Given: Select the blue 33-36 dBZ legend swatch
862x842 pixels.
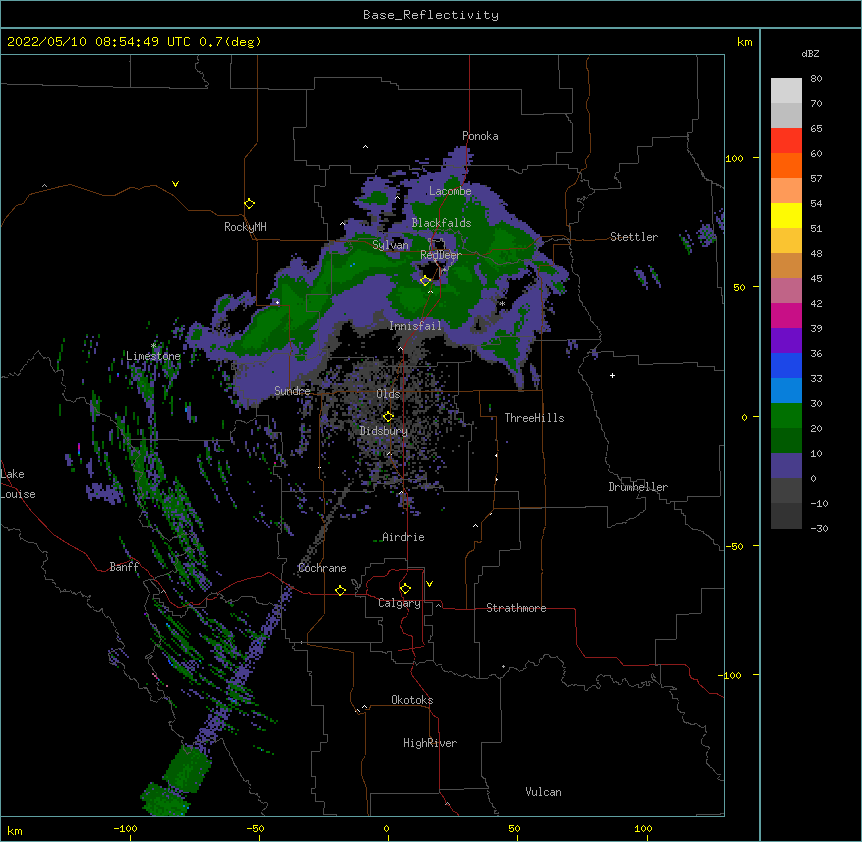Looking at the screenshot, I should tap(786, 365).
